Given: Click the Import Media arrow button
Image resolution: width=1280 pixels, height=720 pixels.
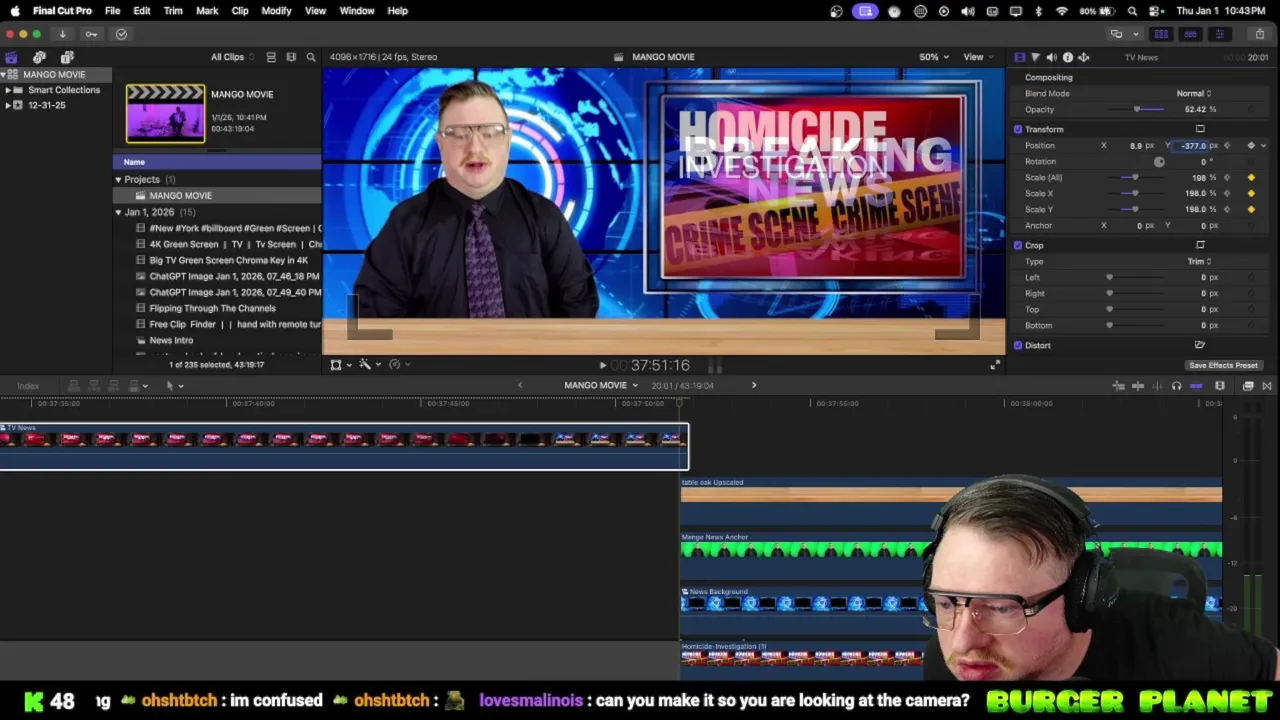Looking at the screenshot, I should [62, 34].
